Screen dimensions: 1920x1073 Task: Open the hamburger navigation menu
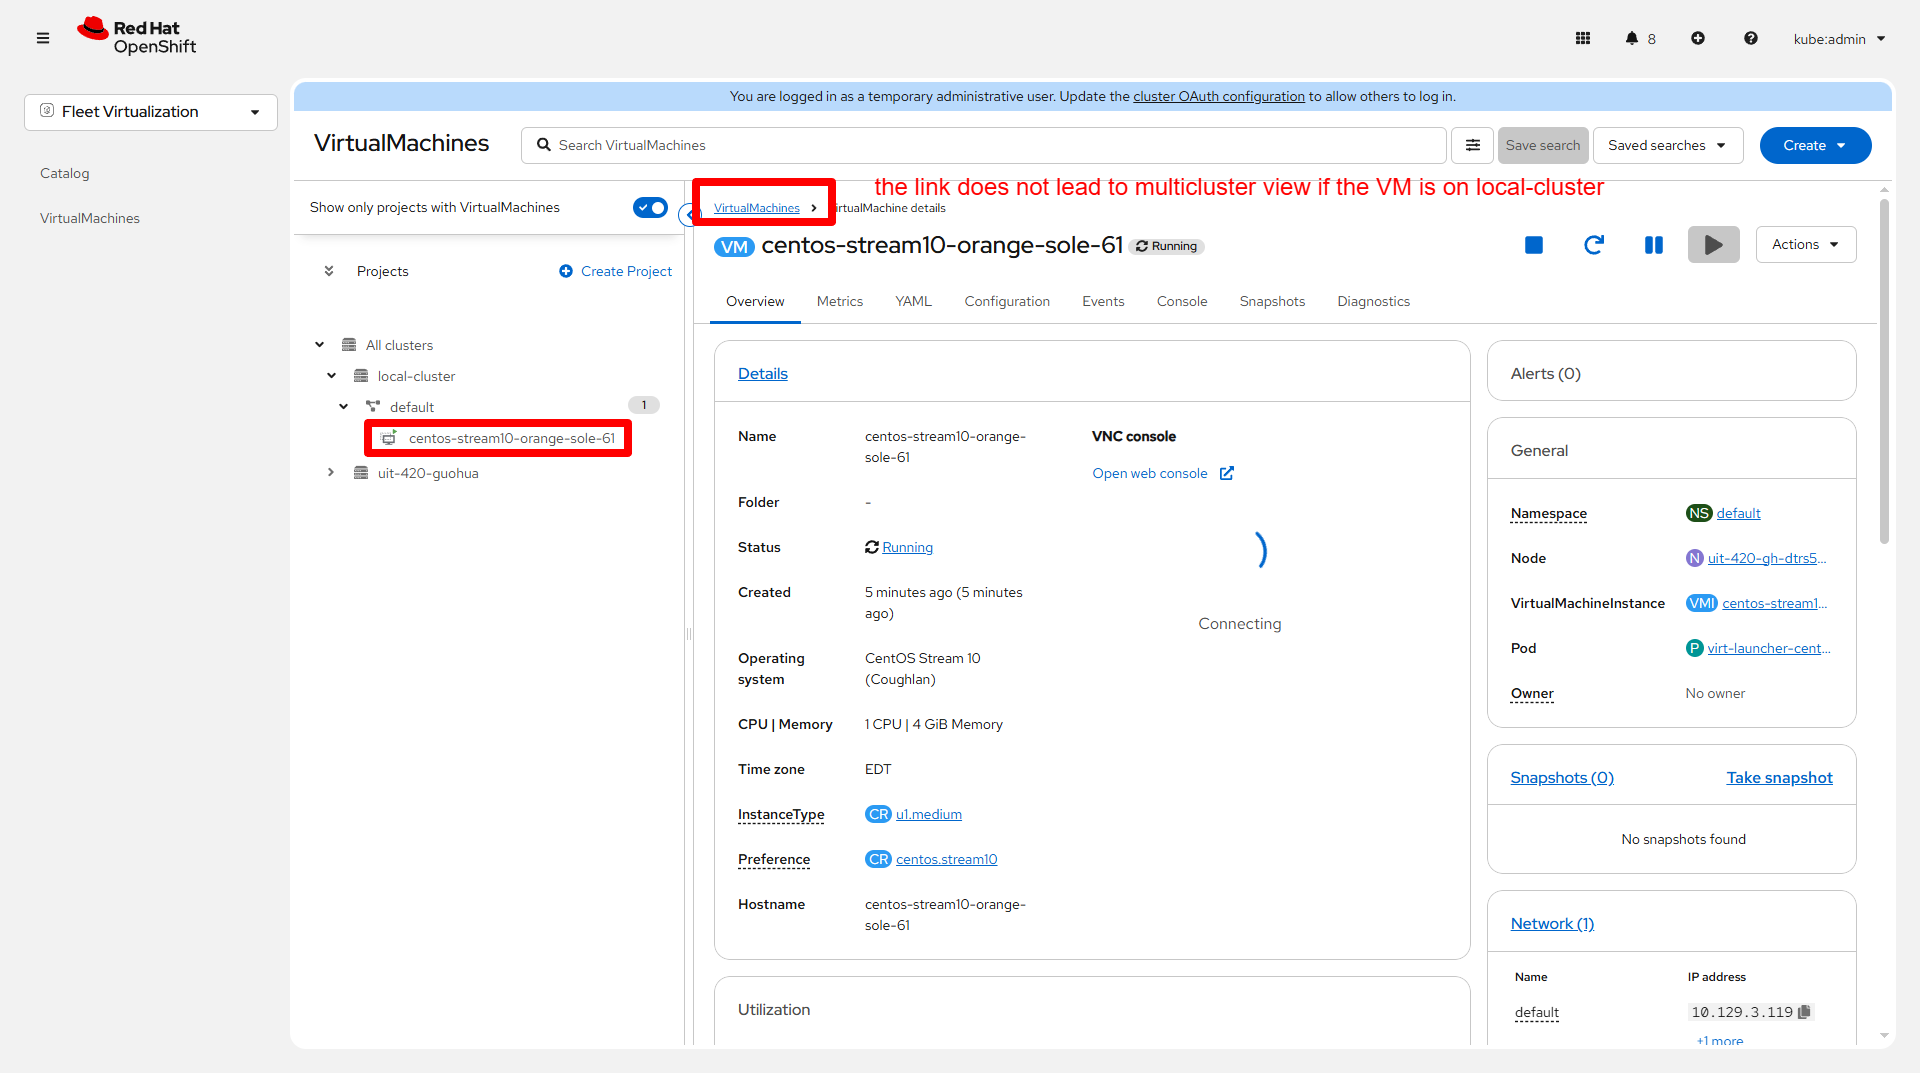click(43, 38)
